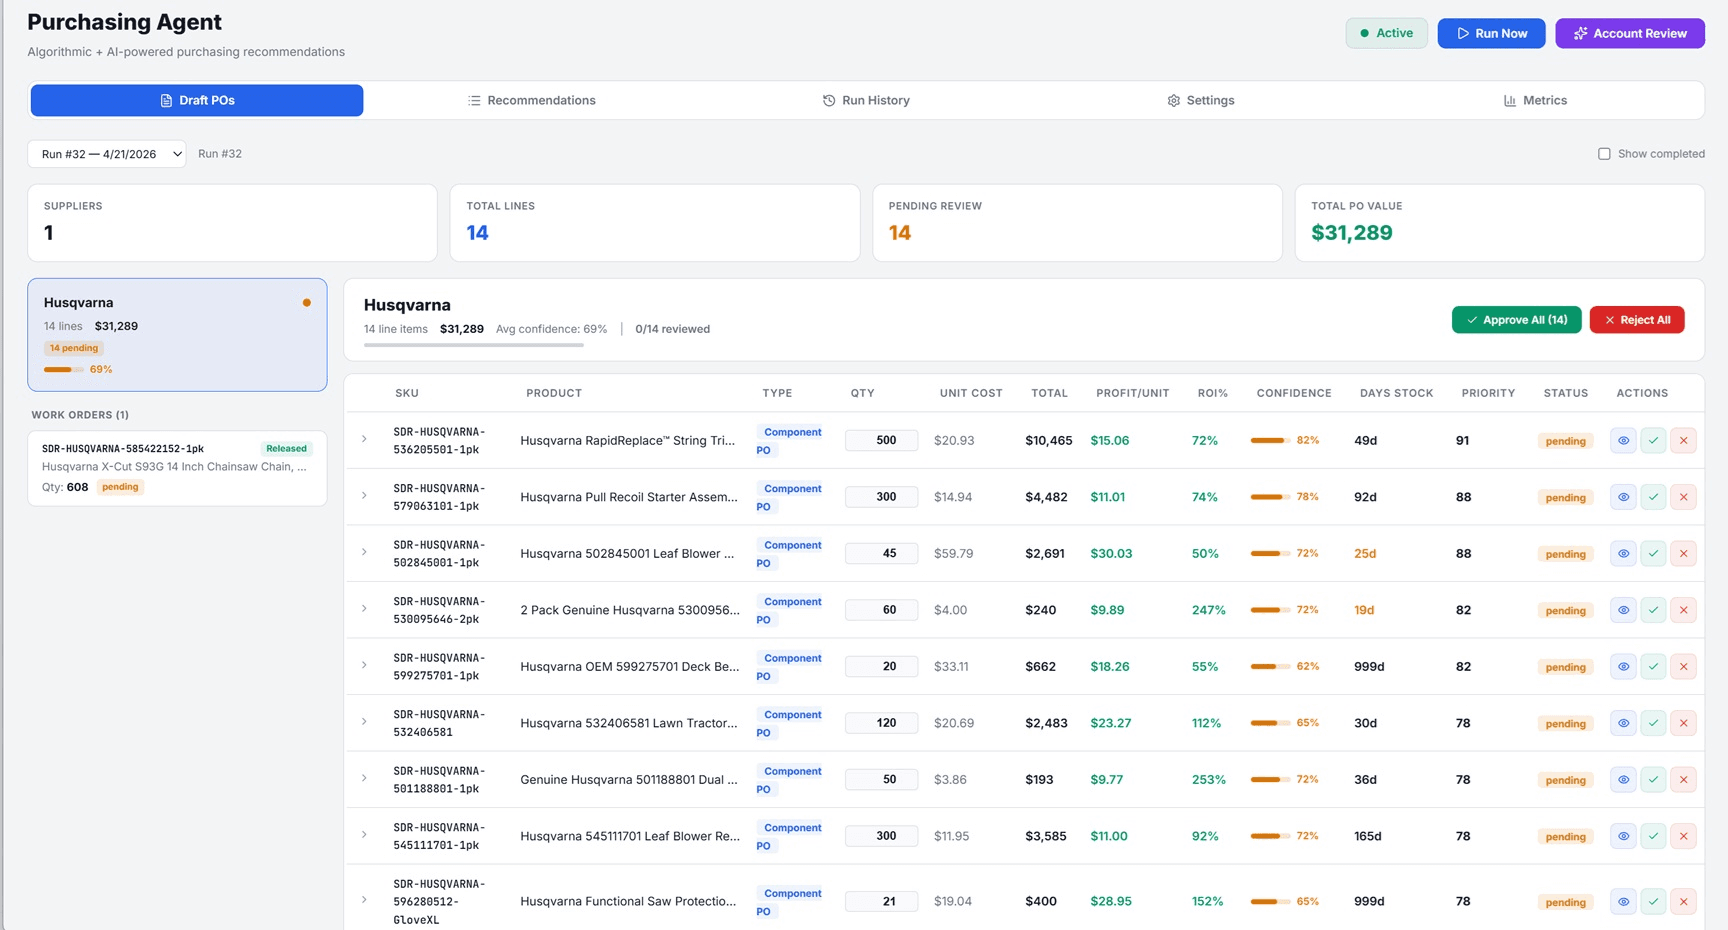The width and height of the screenshot is (1728, 930).
Task: Click the 82% confidence bar for RapidReplace
Action: pyautogui.click(x=1270, y=440)
